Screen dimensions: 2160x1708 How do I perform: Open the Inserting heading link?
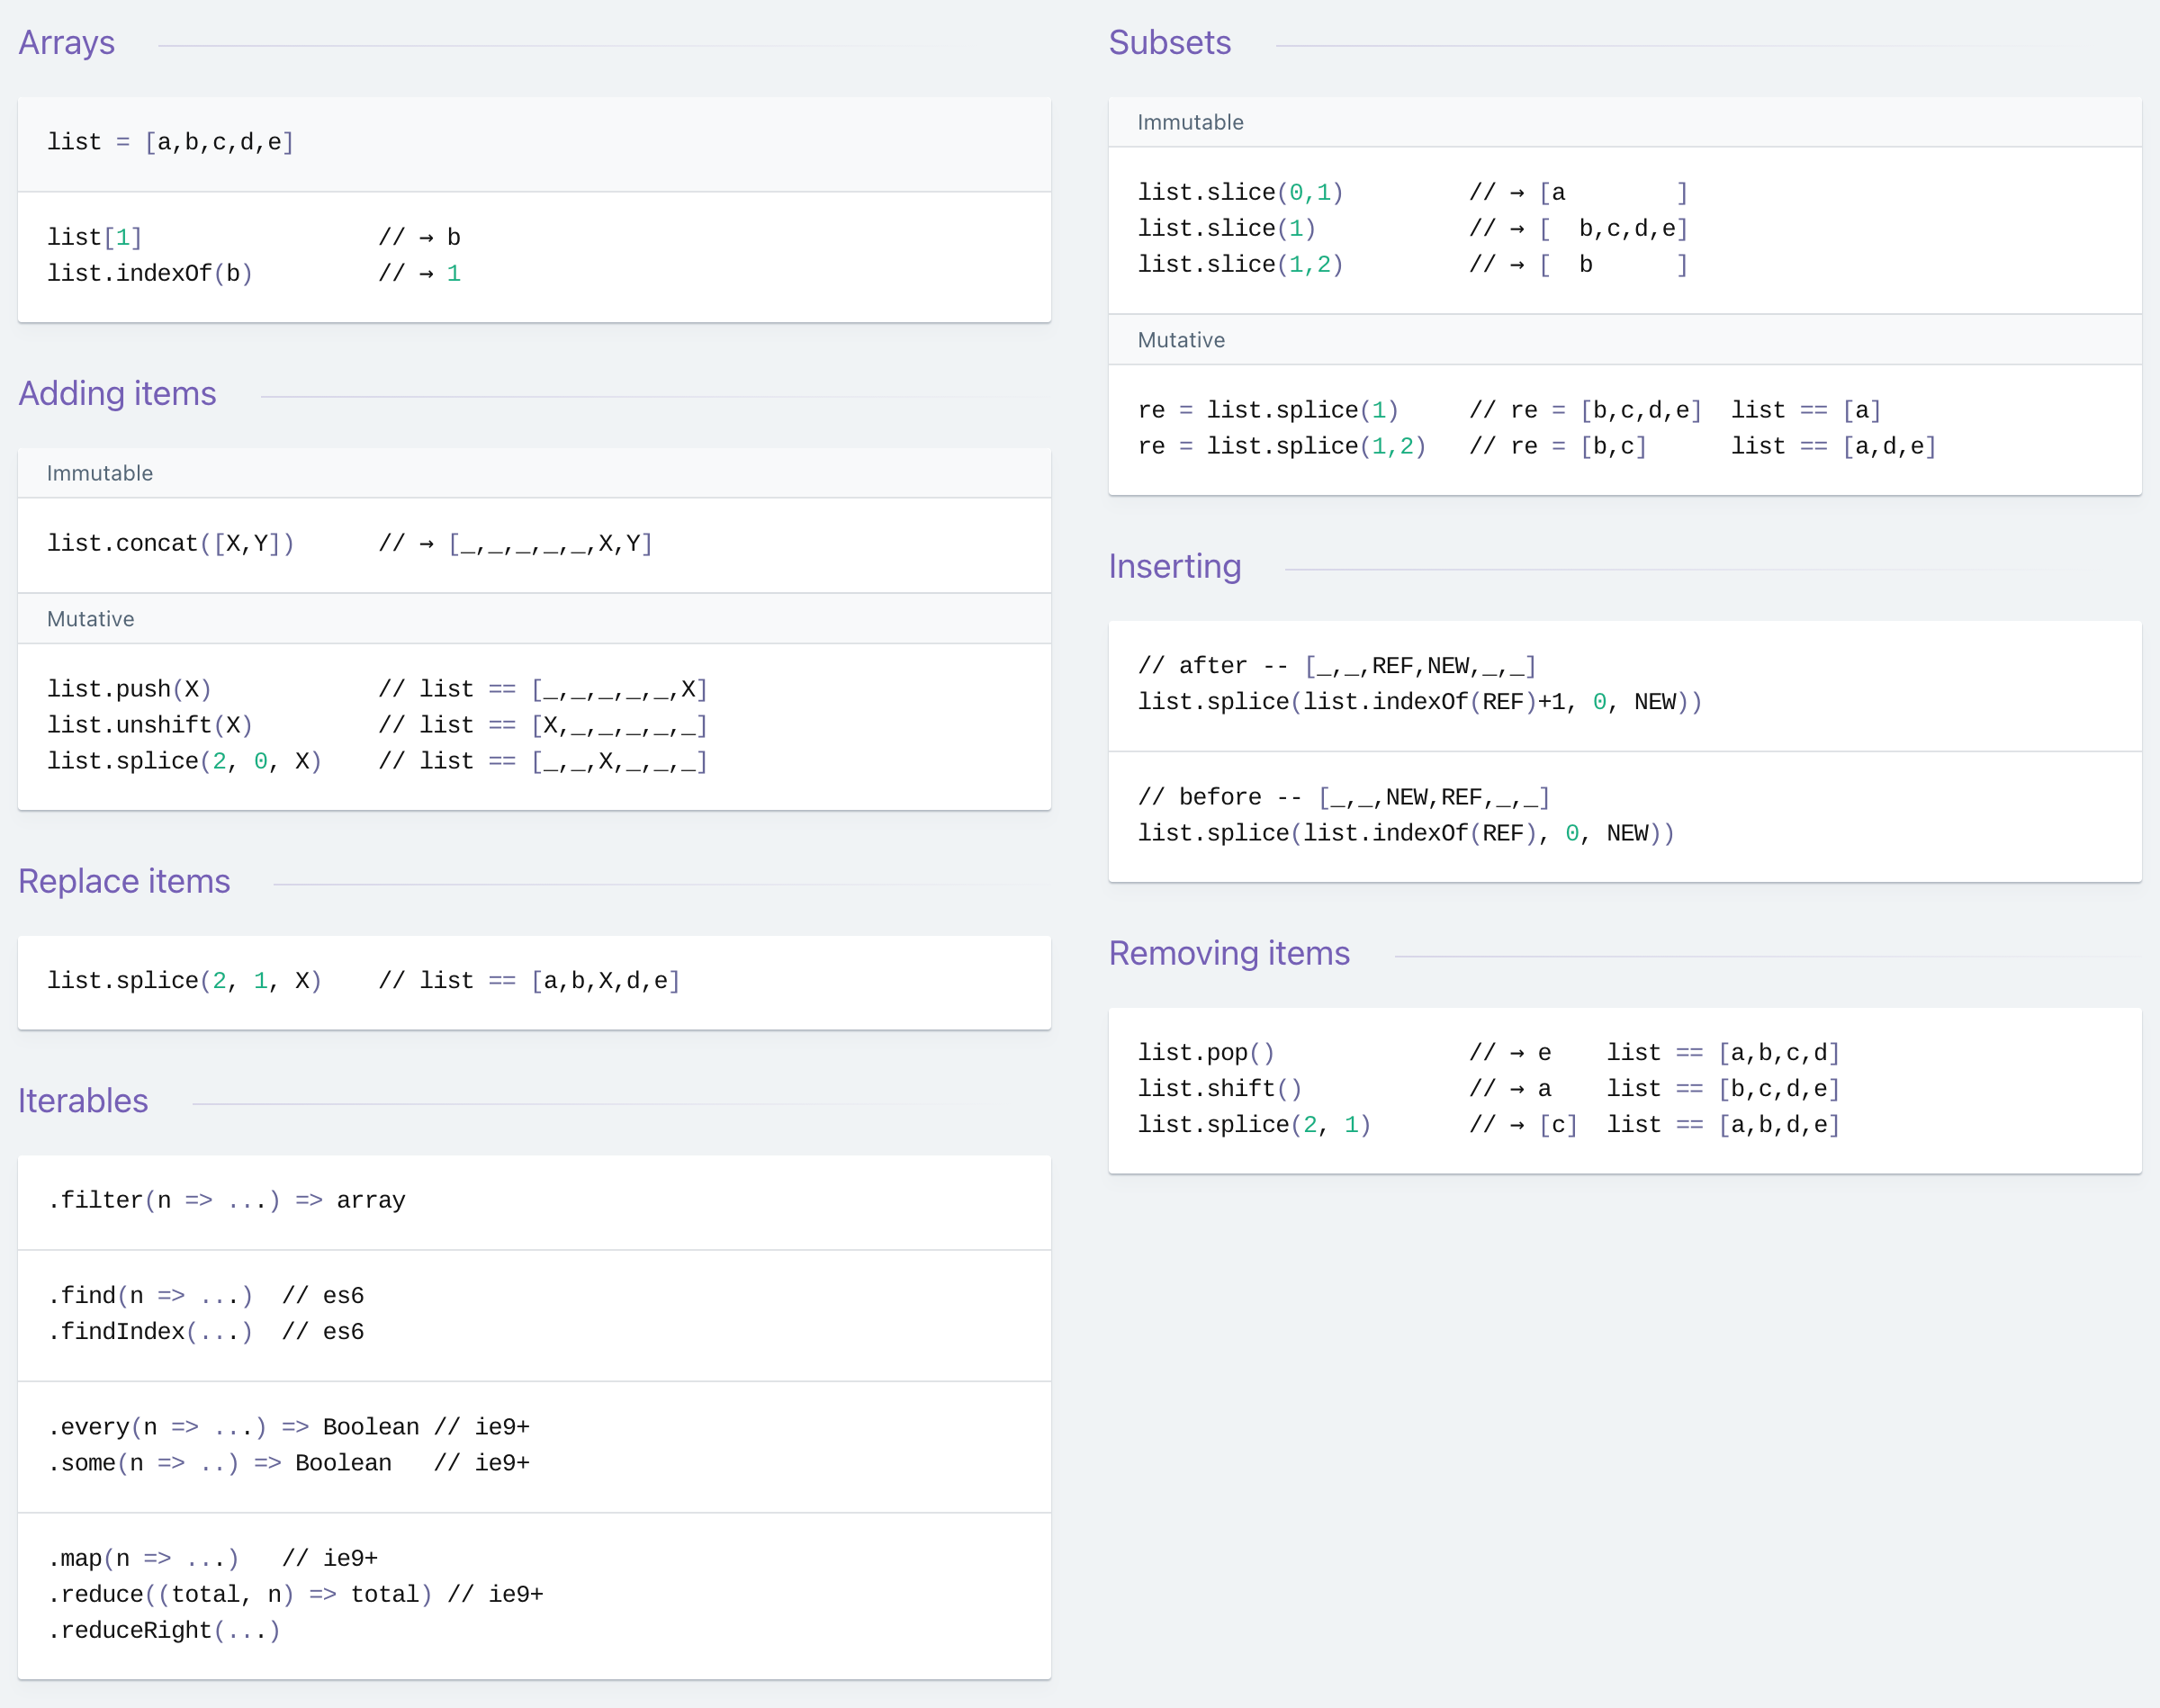(x=1174, y=567)
